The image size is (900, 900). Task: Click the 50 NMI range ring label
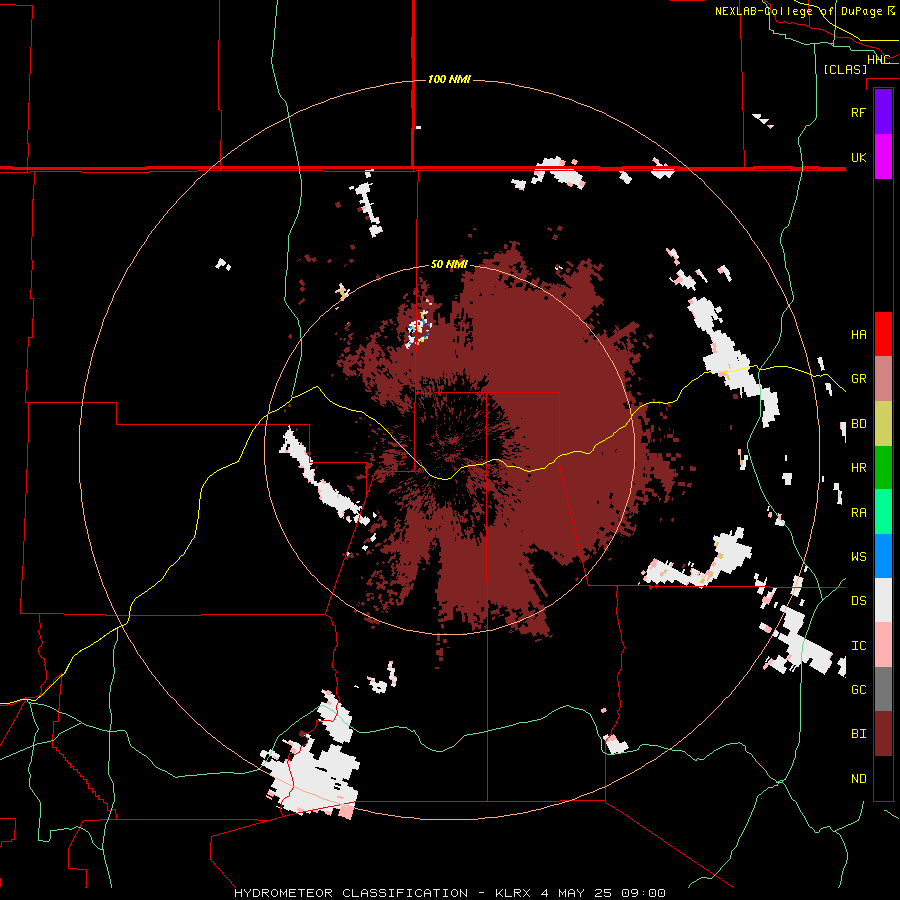pos(449,265)
